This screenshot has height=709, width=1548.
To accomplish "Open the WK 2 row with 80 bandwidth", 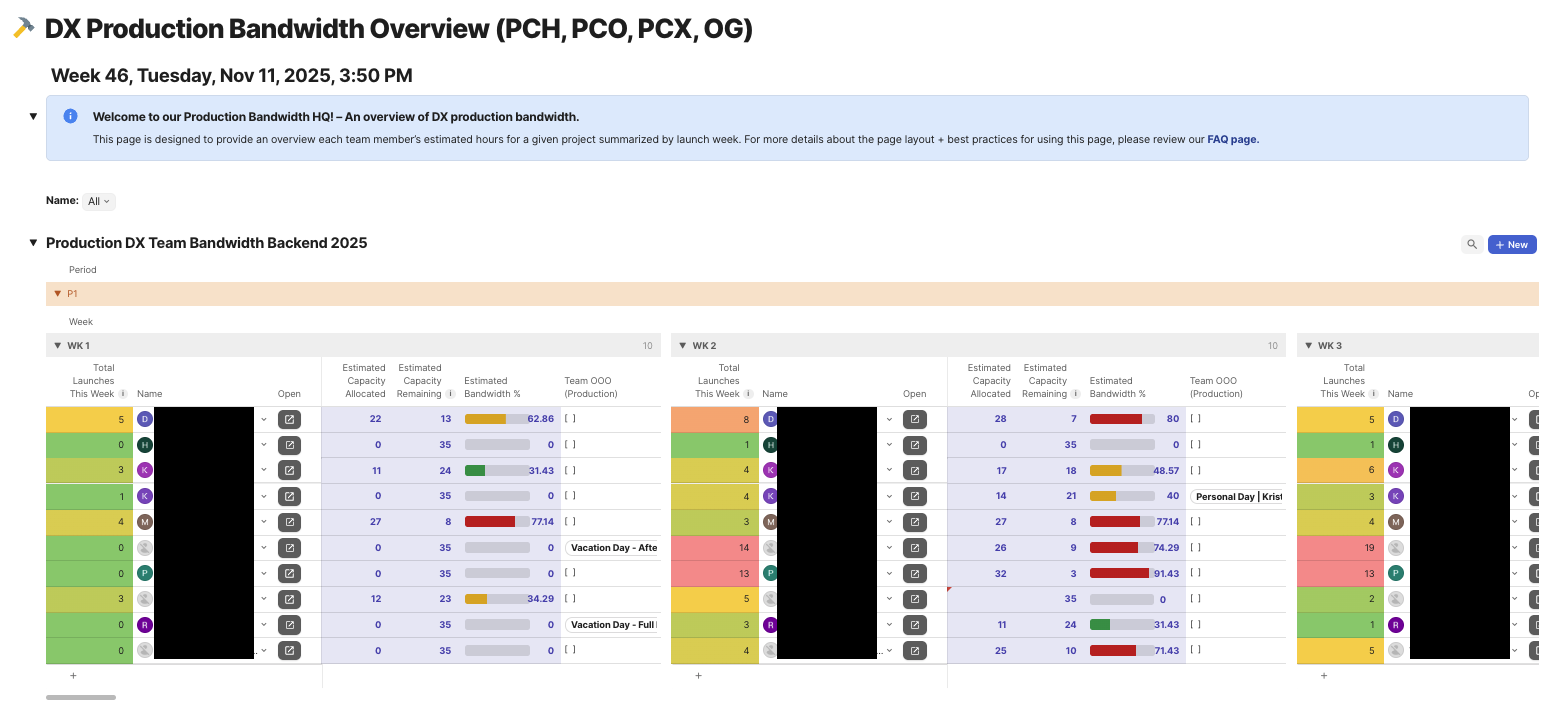I will pos(914,420).
